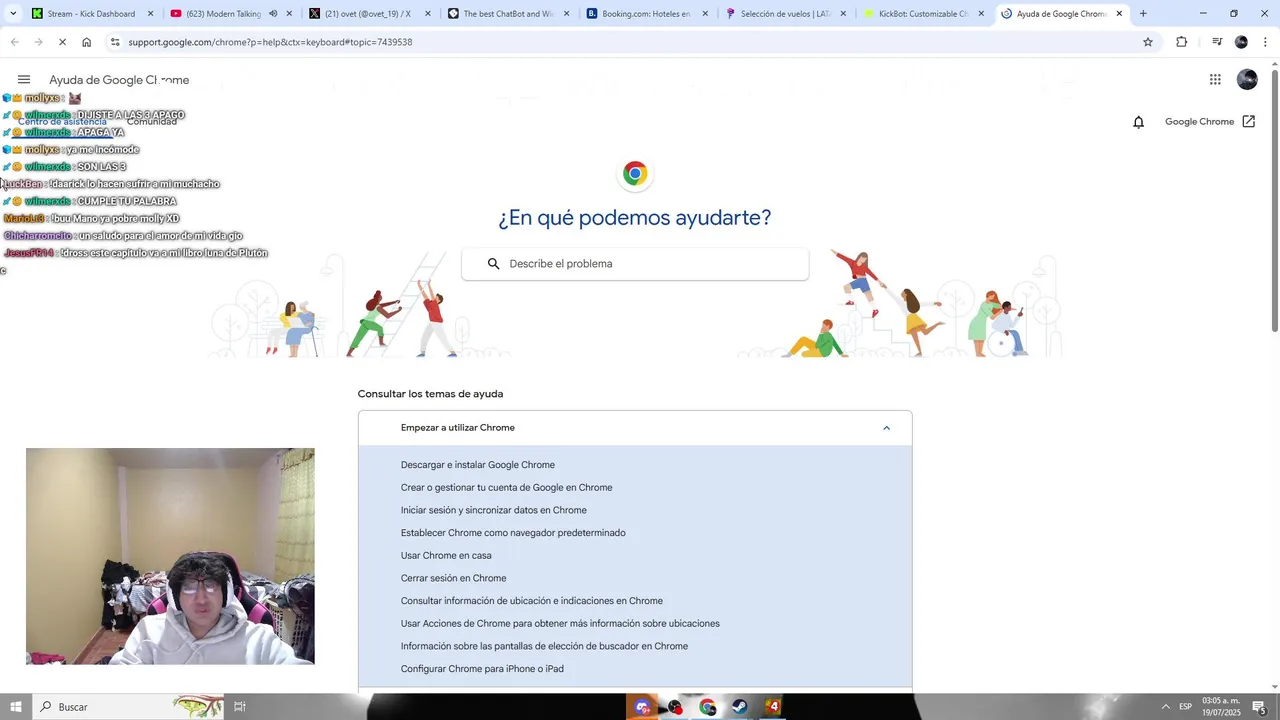
Task: Go forward in browser history
Action: [38, 42]
